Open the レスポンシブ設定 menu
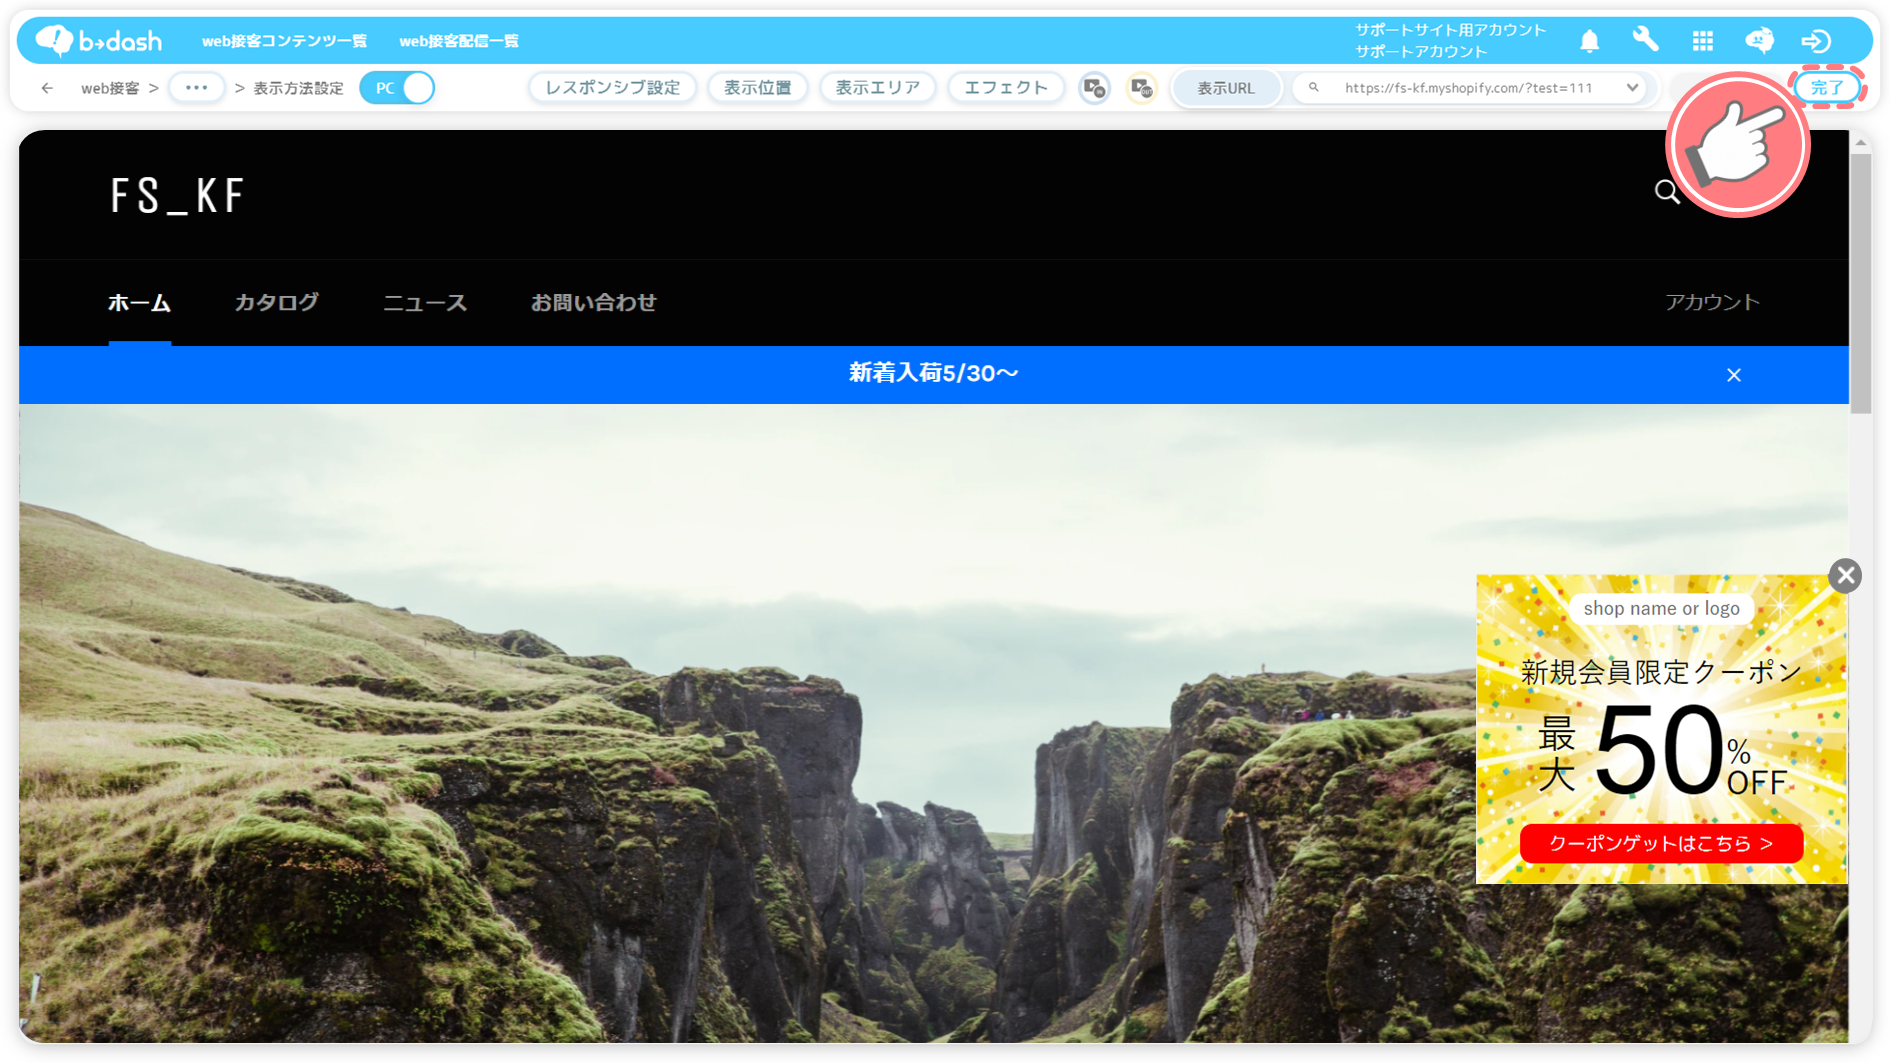This screenshot has width=1890, height=1063. tap(612, 88)
